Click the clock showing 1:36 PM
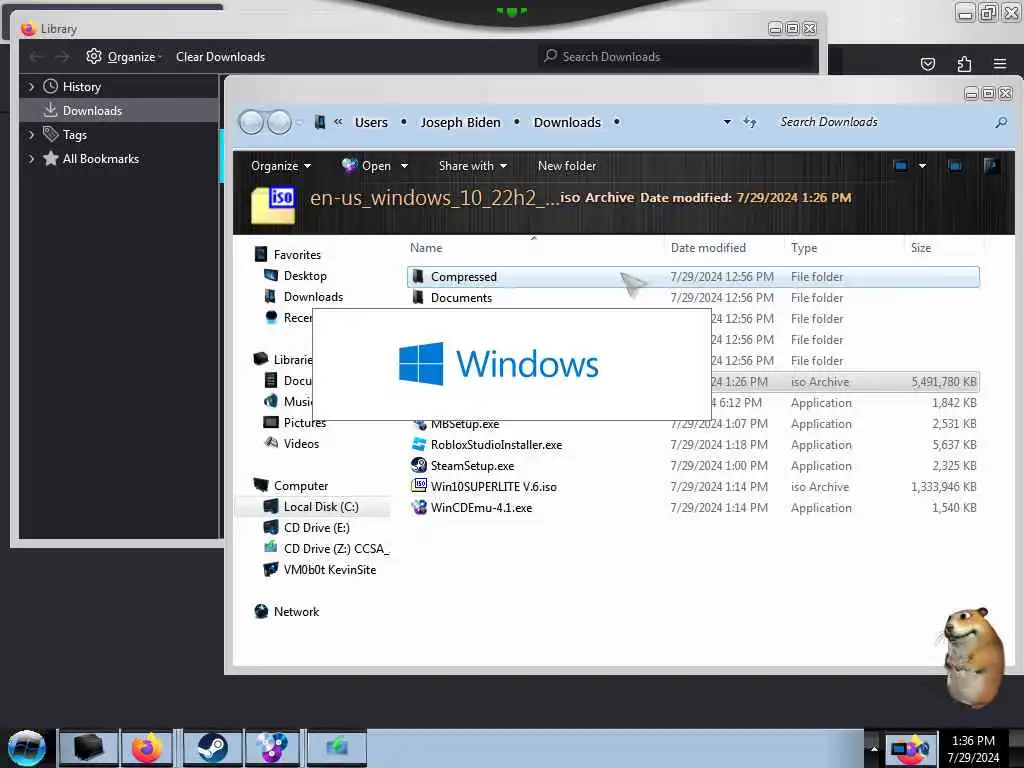The width and height of the screenshot is (1024, 768). click(973, 741)
